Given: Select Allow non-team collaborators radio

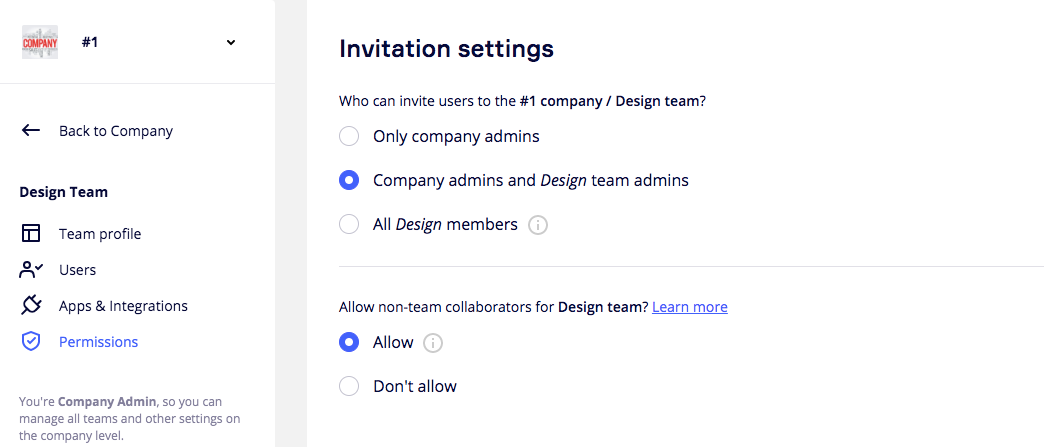Looking at the screenshot, I should [349, 342].
